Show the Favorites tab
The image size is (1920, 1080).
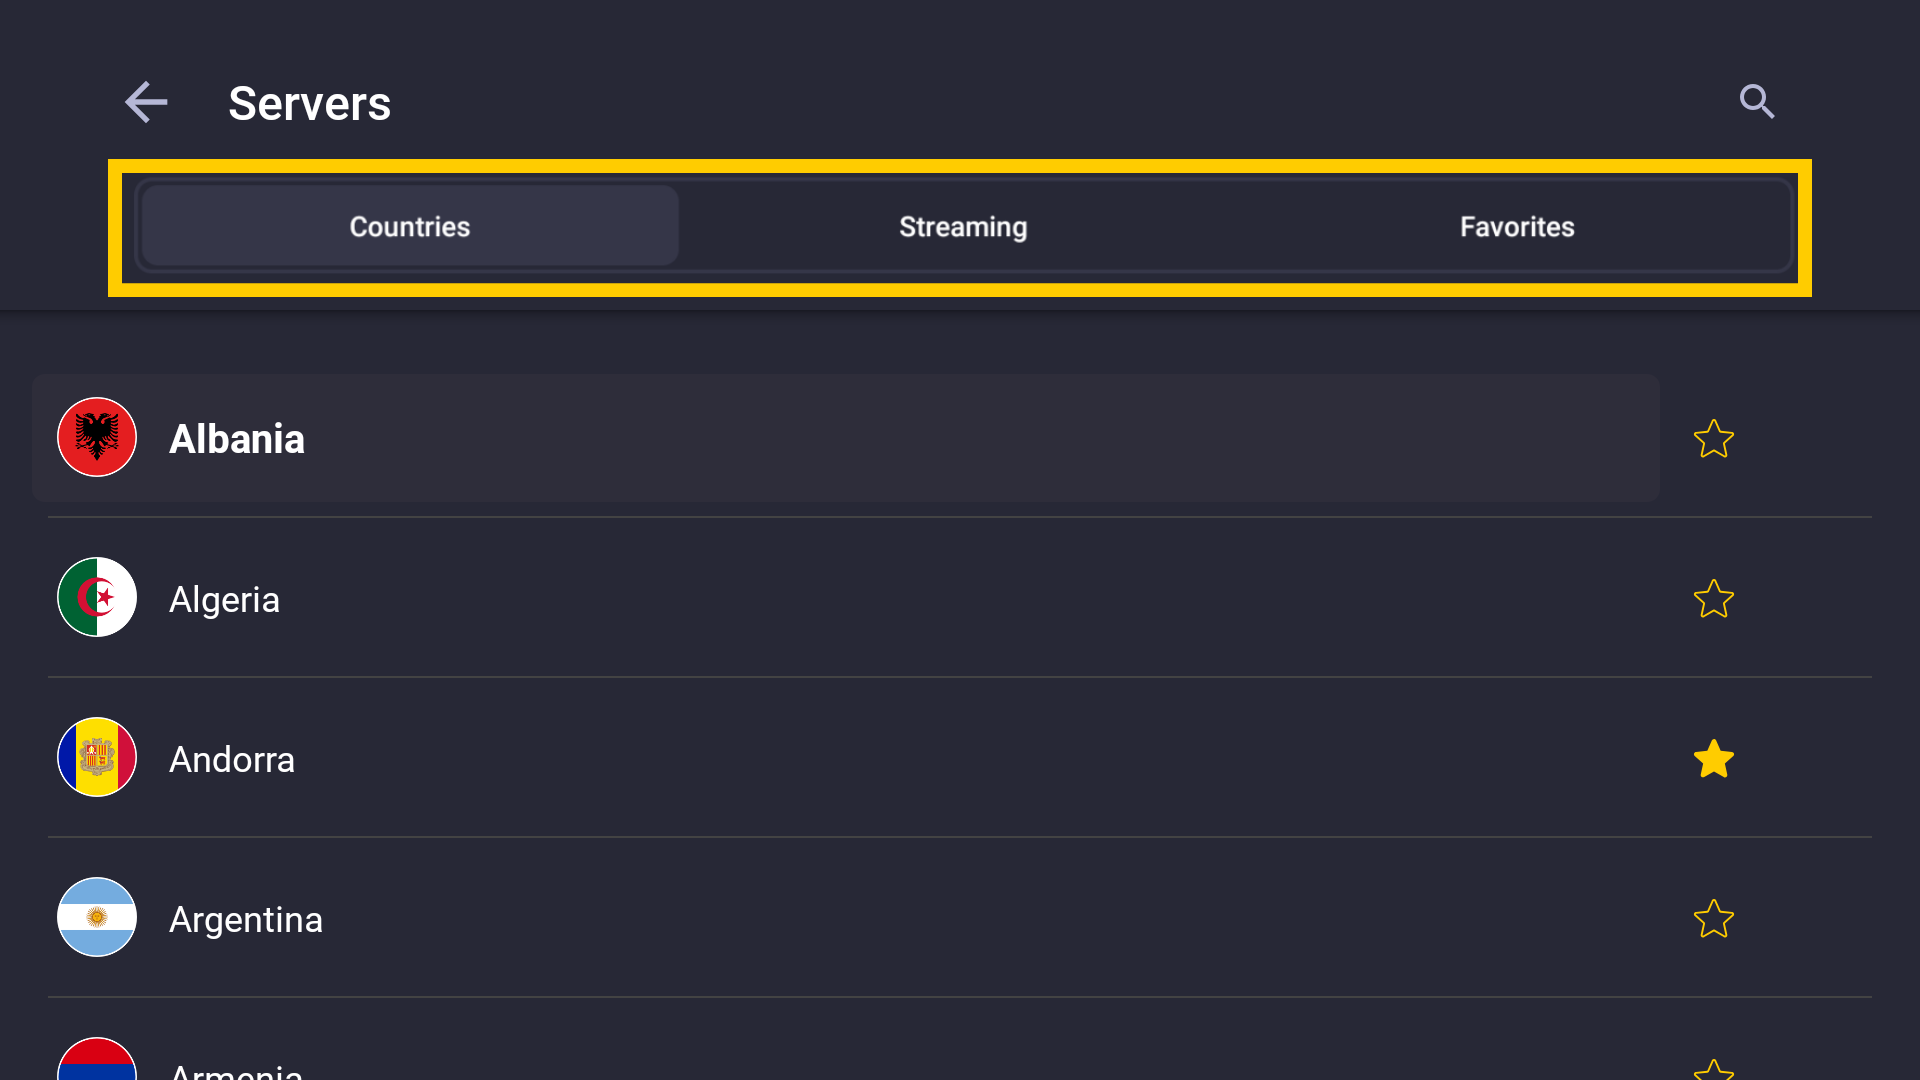(x=1517, y=226)
